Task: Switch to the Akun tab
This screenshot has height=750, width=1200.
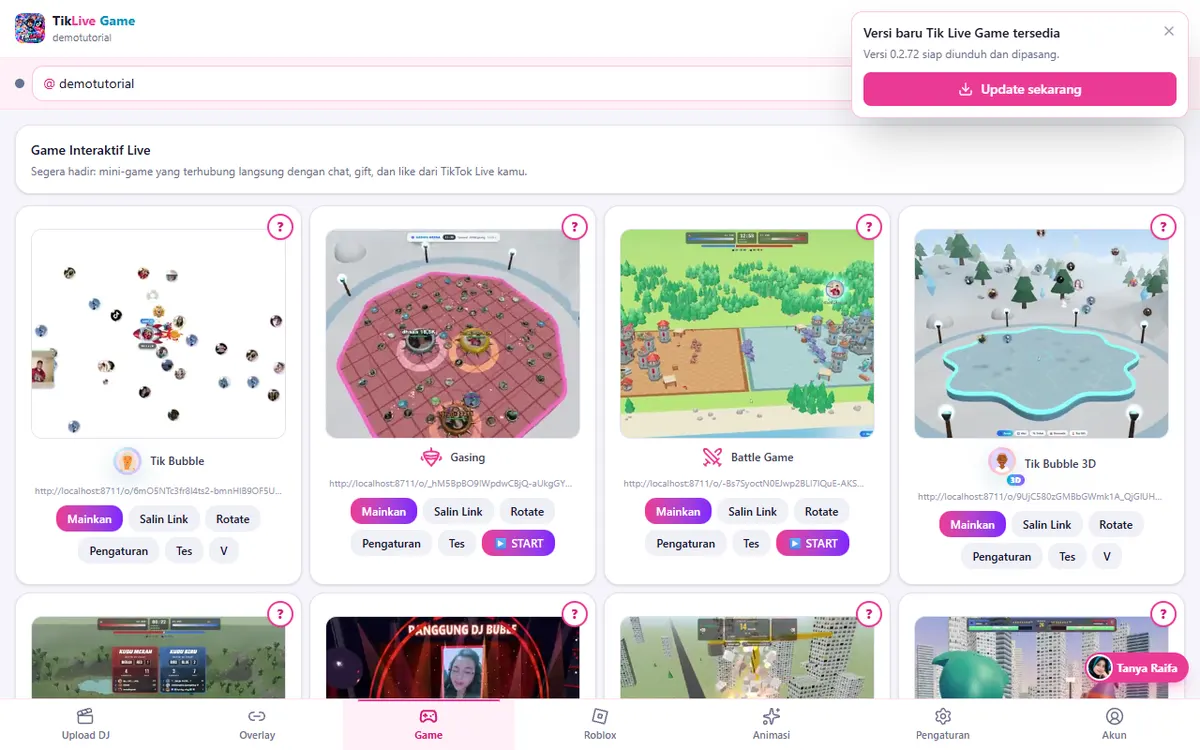Action: 1114,724
